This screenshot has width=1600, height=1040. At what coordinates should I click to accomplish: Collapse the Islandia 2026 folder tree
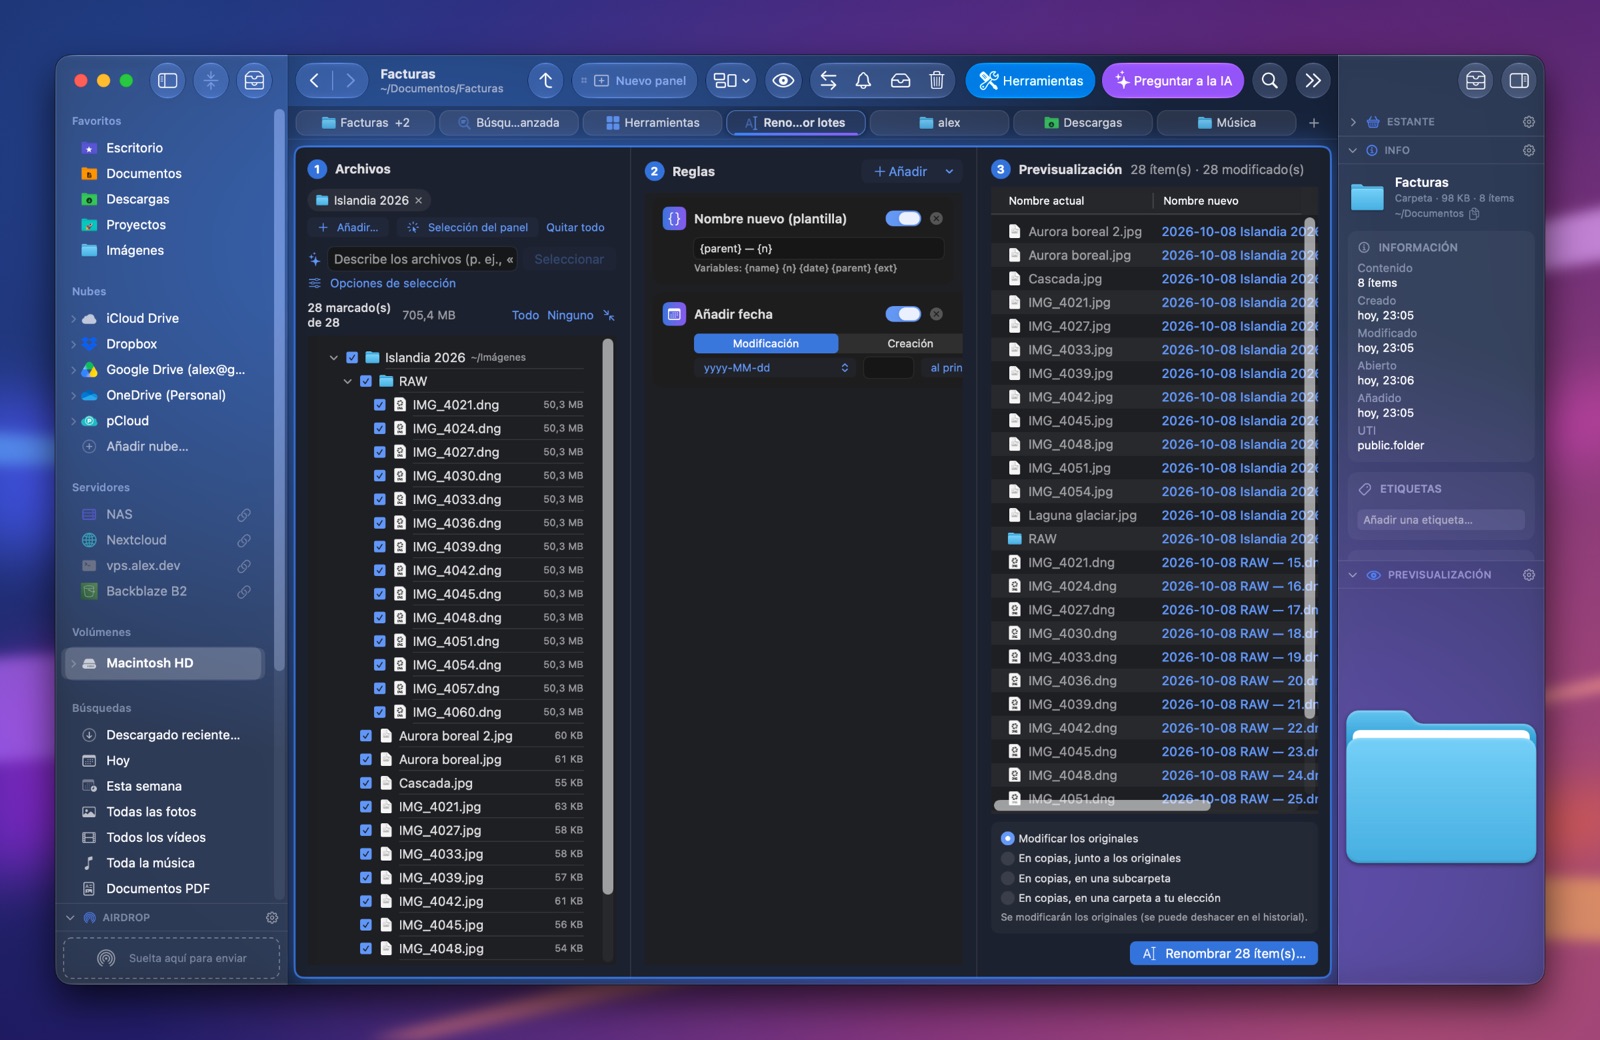point(334,358)
